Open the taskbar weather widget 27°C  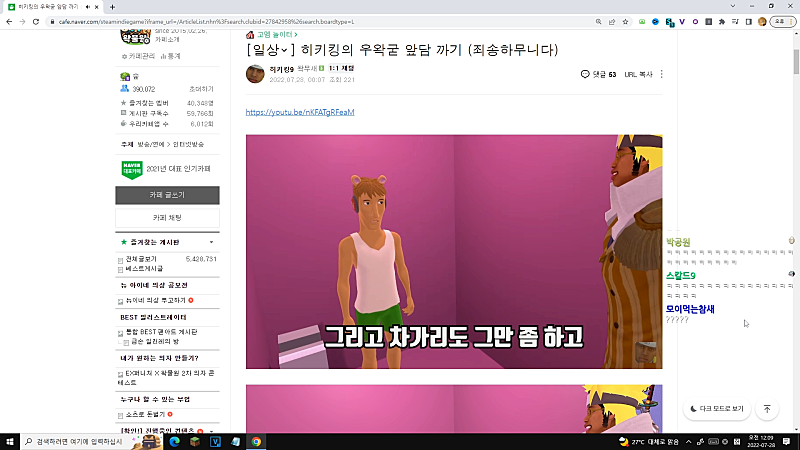pyautogui.click(x=649, y=442)
